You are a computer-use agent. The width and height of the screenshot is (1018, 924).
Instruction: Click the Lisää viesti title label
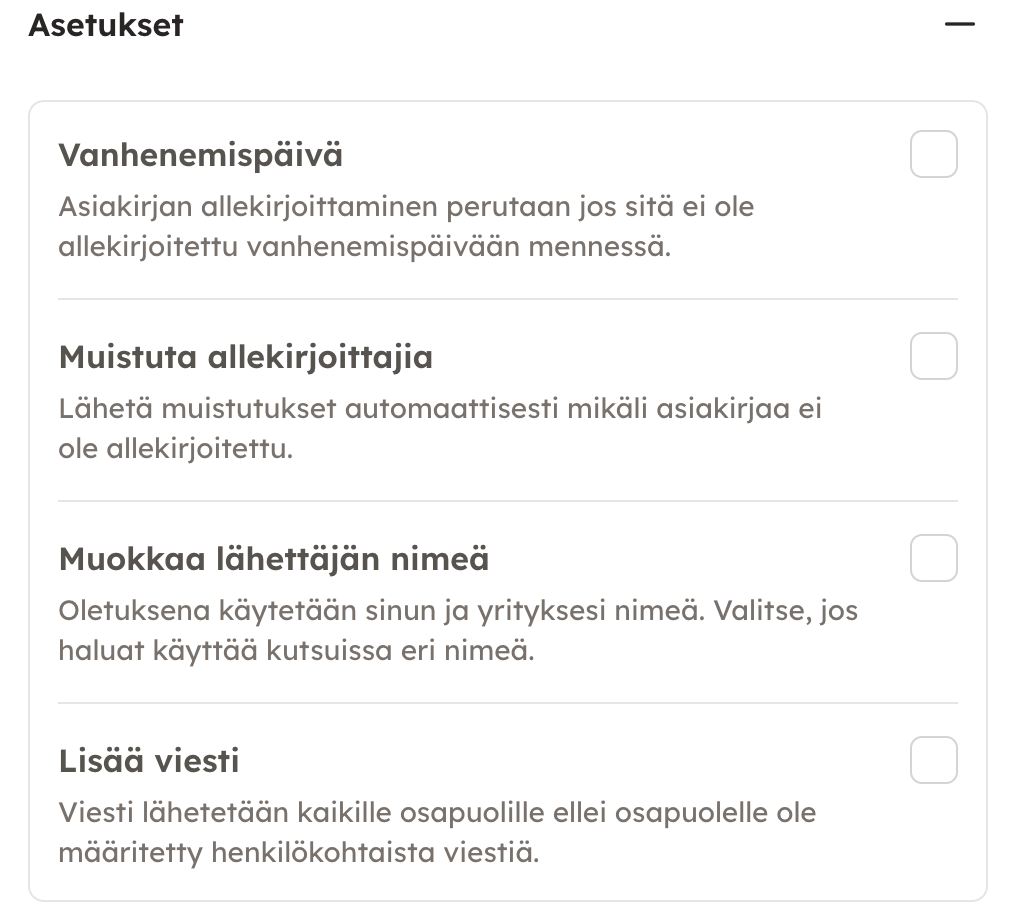149,761
